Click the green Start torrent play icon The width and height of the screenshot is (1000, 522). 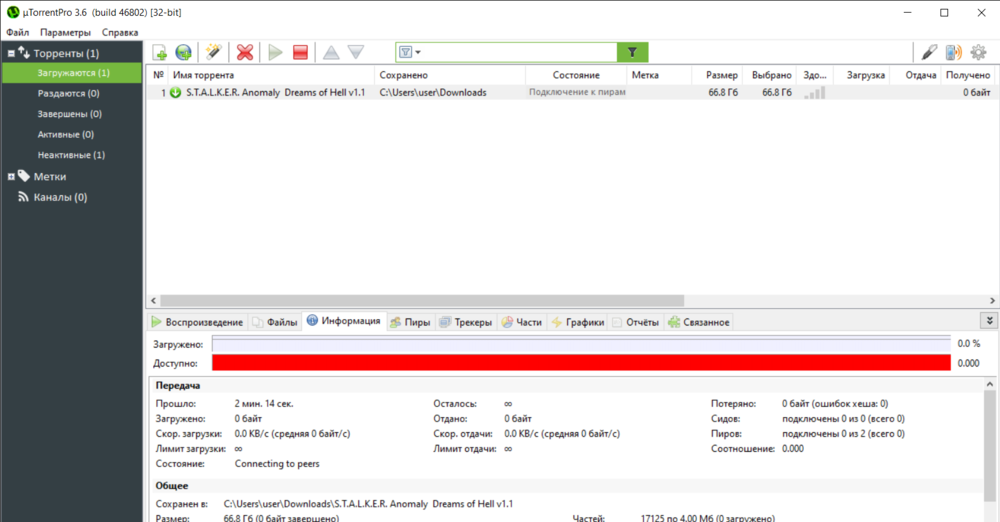point(276,52)
